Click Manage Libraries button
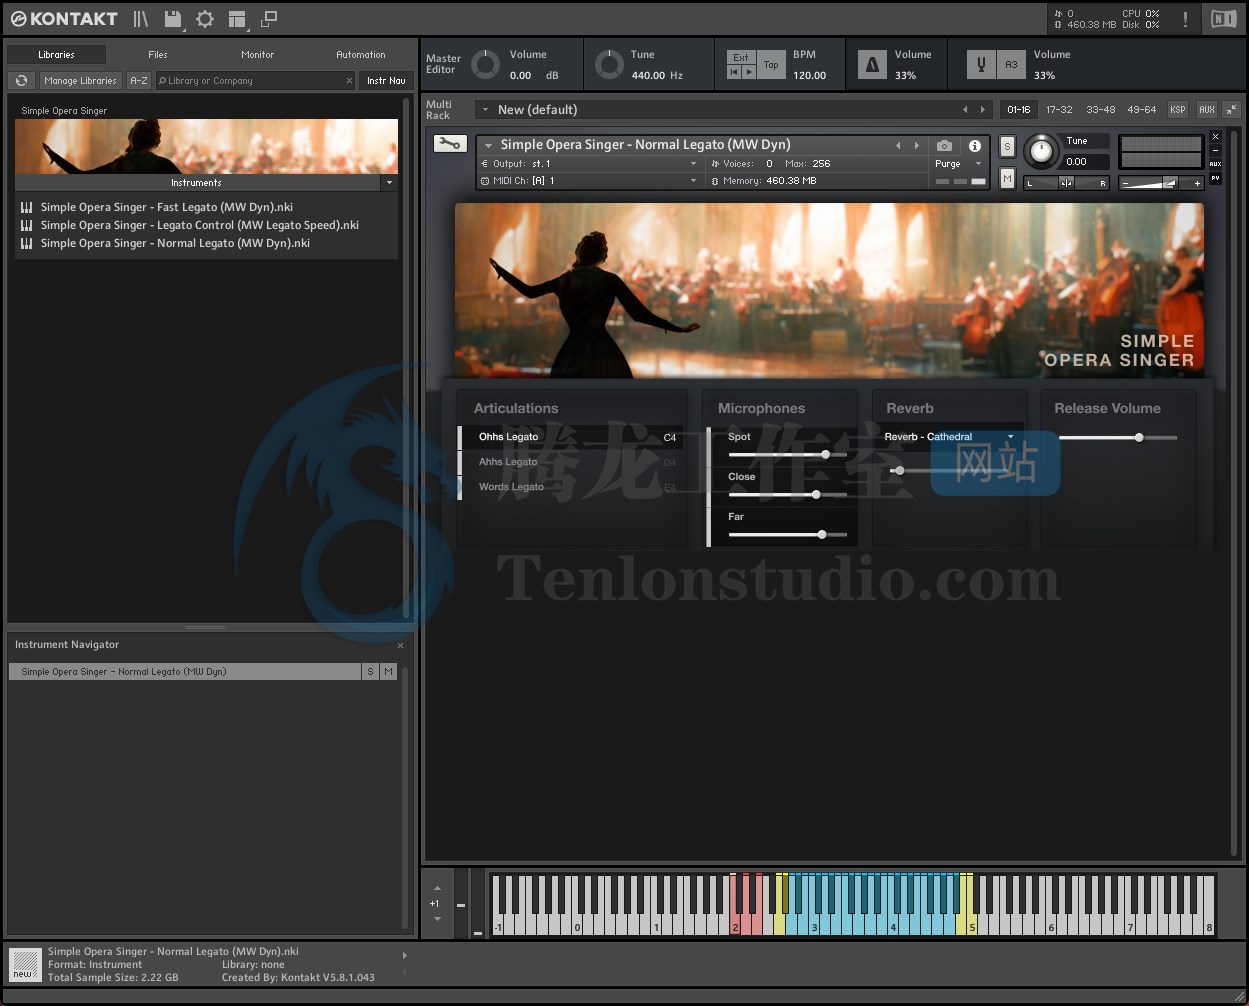Image resolution: width=1249 pixels, height=1006 pixels. (80, 81)
